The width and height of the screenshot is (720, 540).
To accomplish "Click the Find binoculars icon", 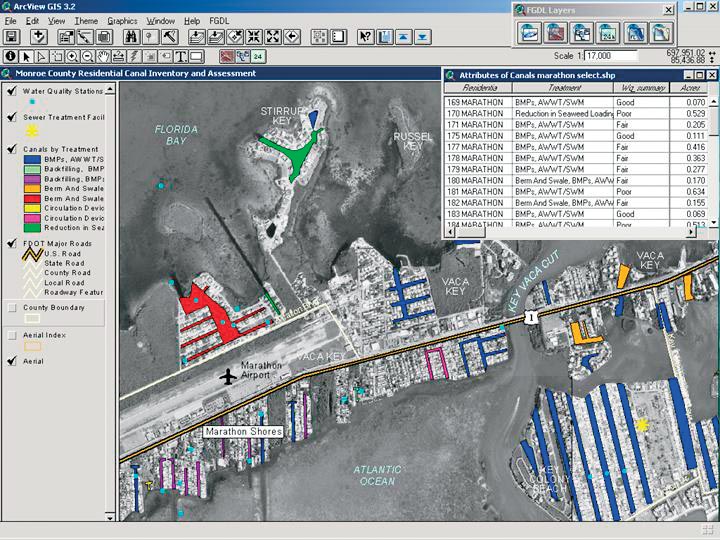I will coord(131,37).
